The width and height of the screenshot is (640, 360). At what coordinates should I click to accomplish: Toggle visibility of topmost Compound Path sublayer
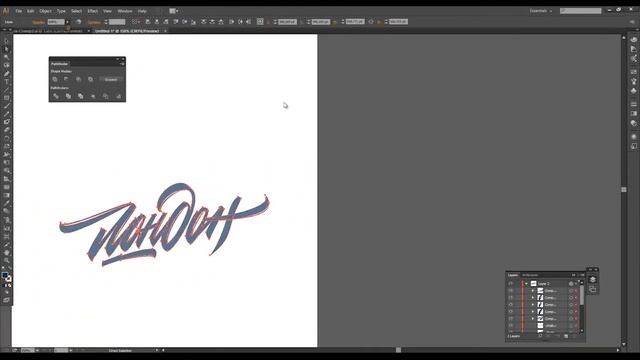tap(511, 291)
